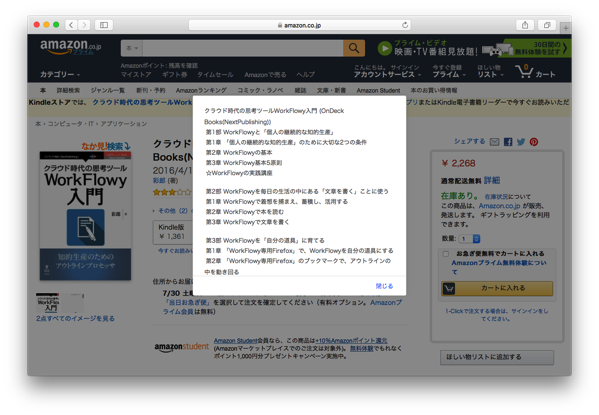Image resolution: width=599 pixels, height=415 pixels.
Task: Open ギフト券 link
Action: click(x=175, y=75)
